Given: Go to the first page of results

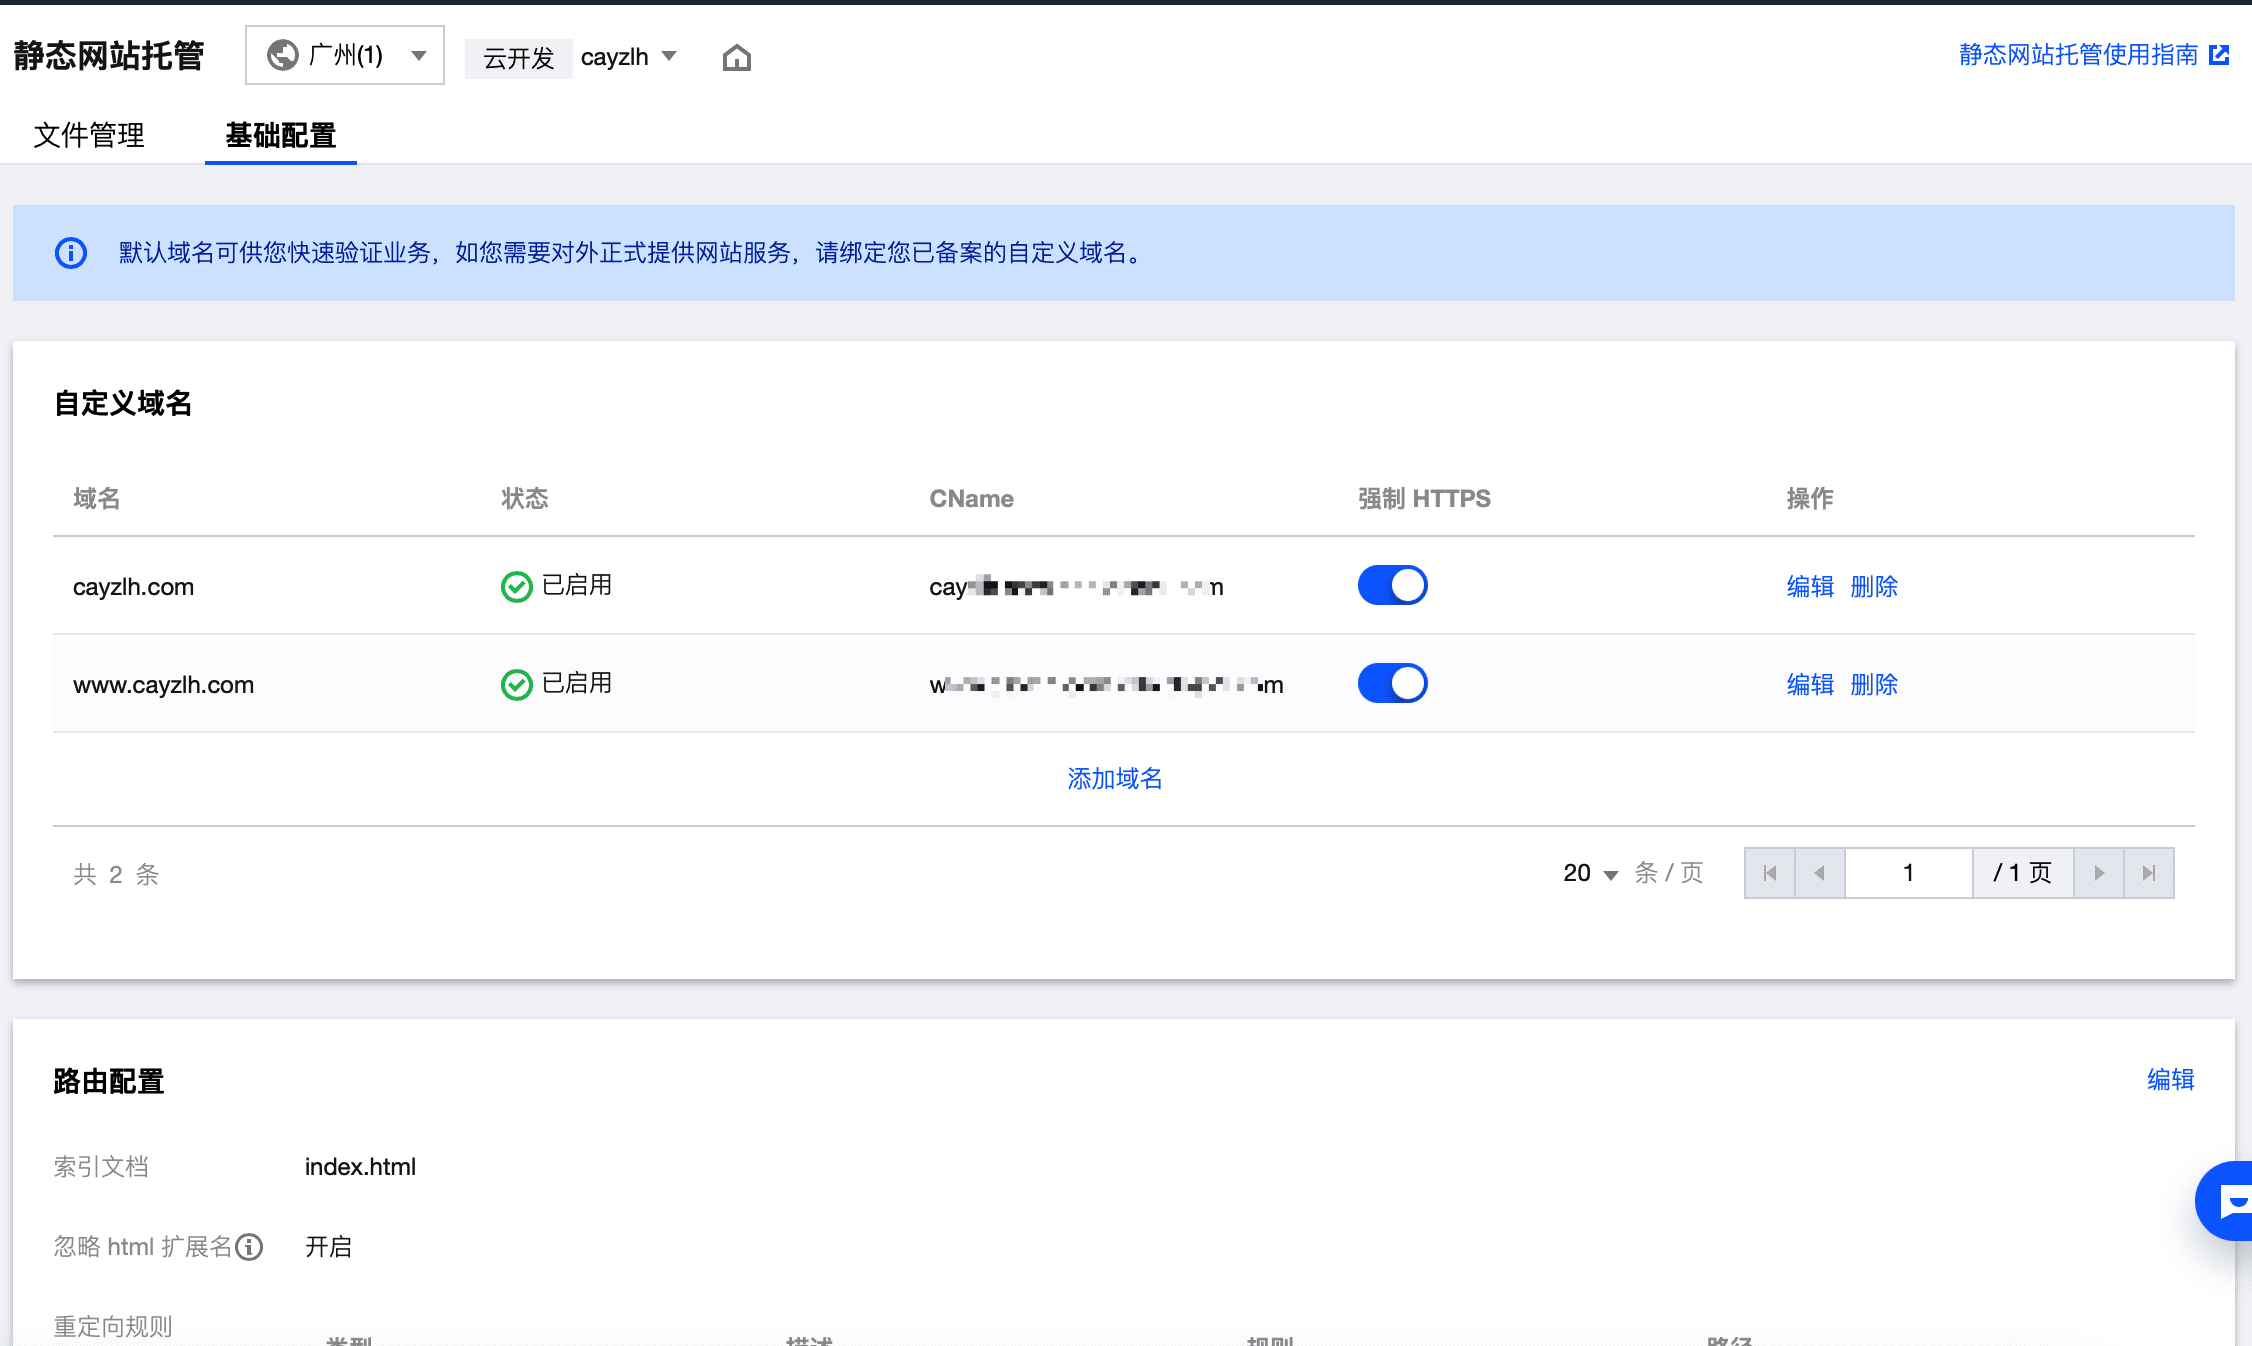Looking at the screenshot, I should (1769, 873).
